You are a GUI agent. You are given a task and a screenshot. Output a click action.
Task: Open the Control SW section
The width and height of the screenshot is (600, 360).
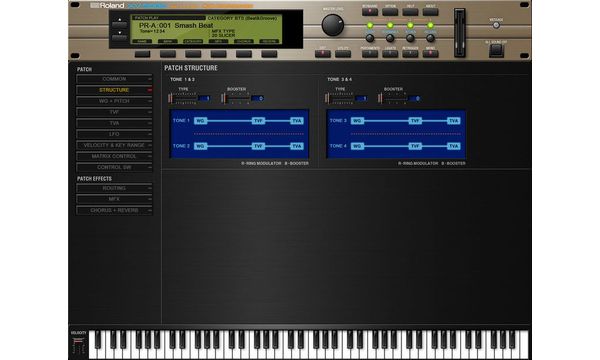tap(114, 168)
